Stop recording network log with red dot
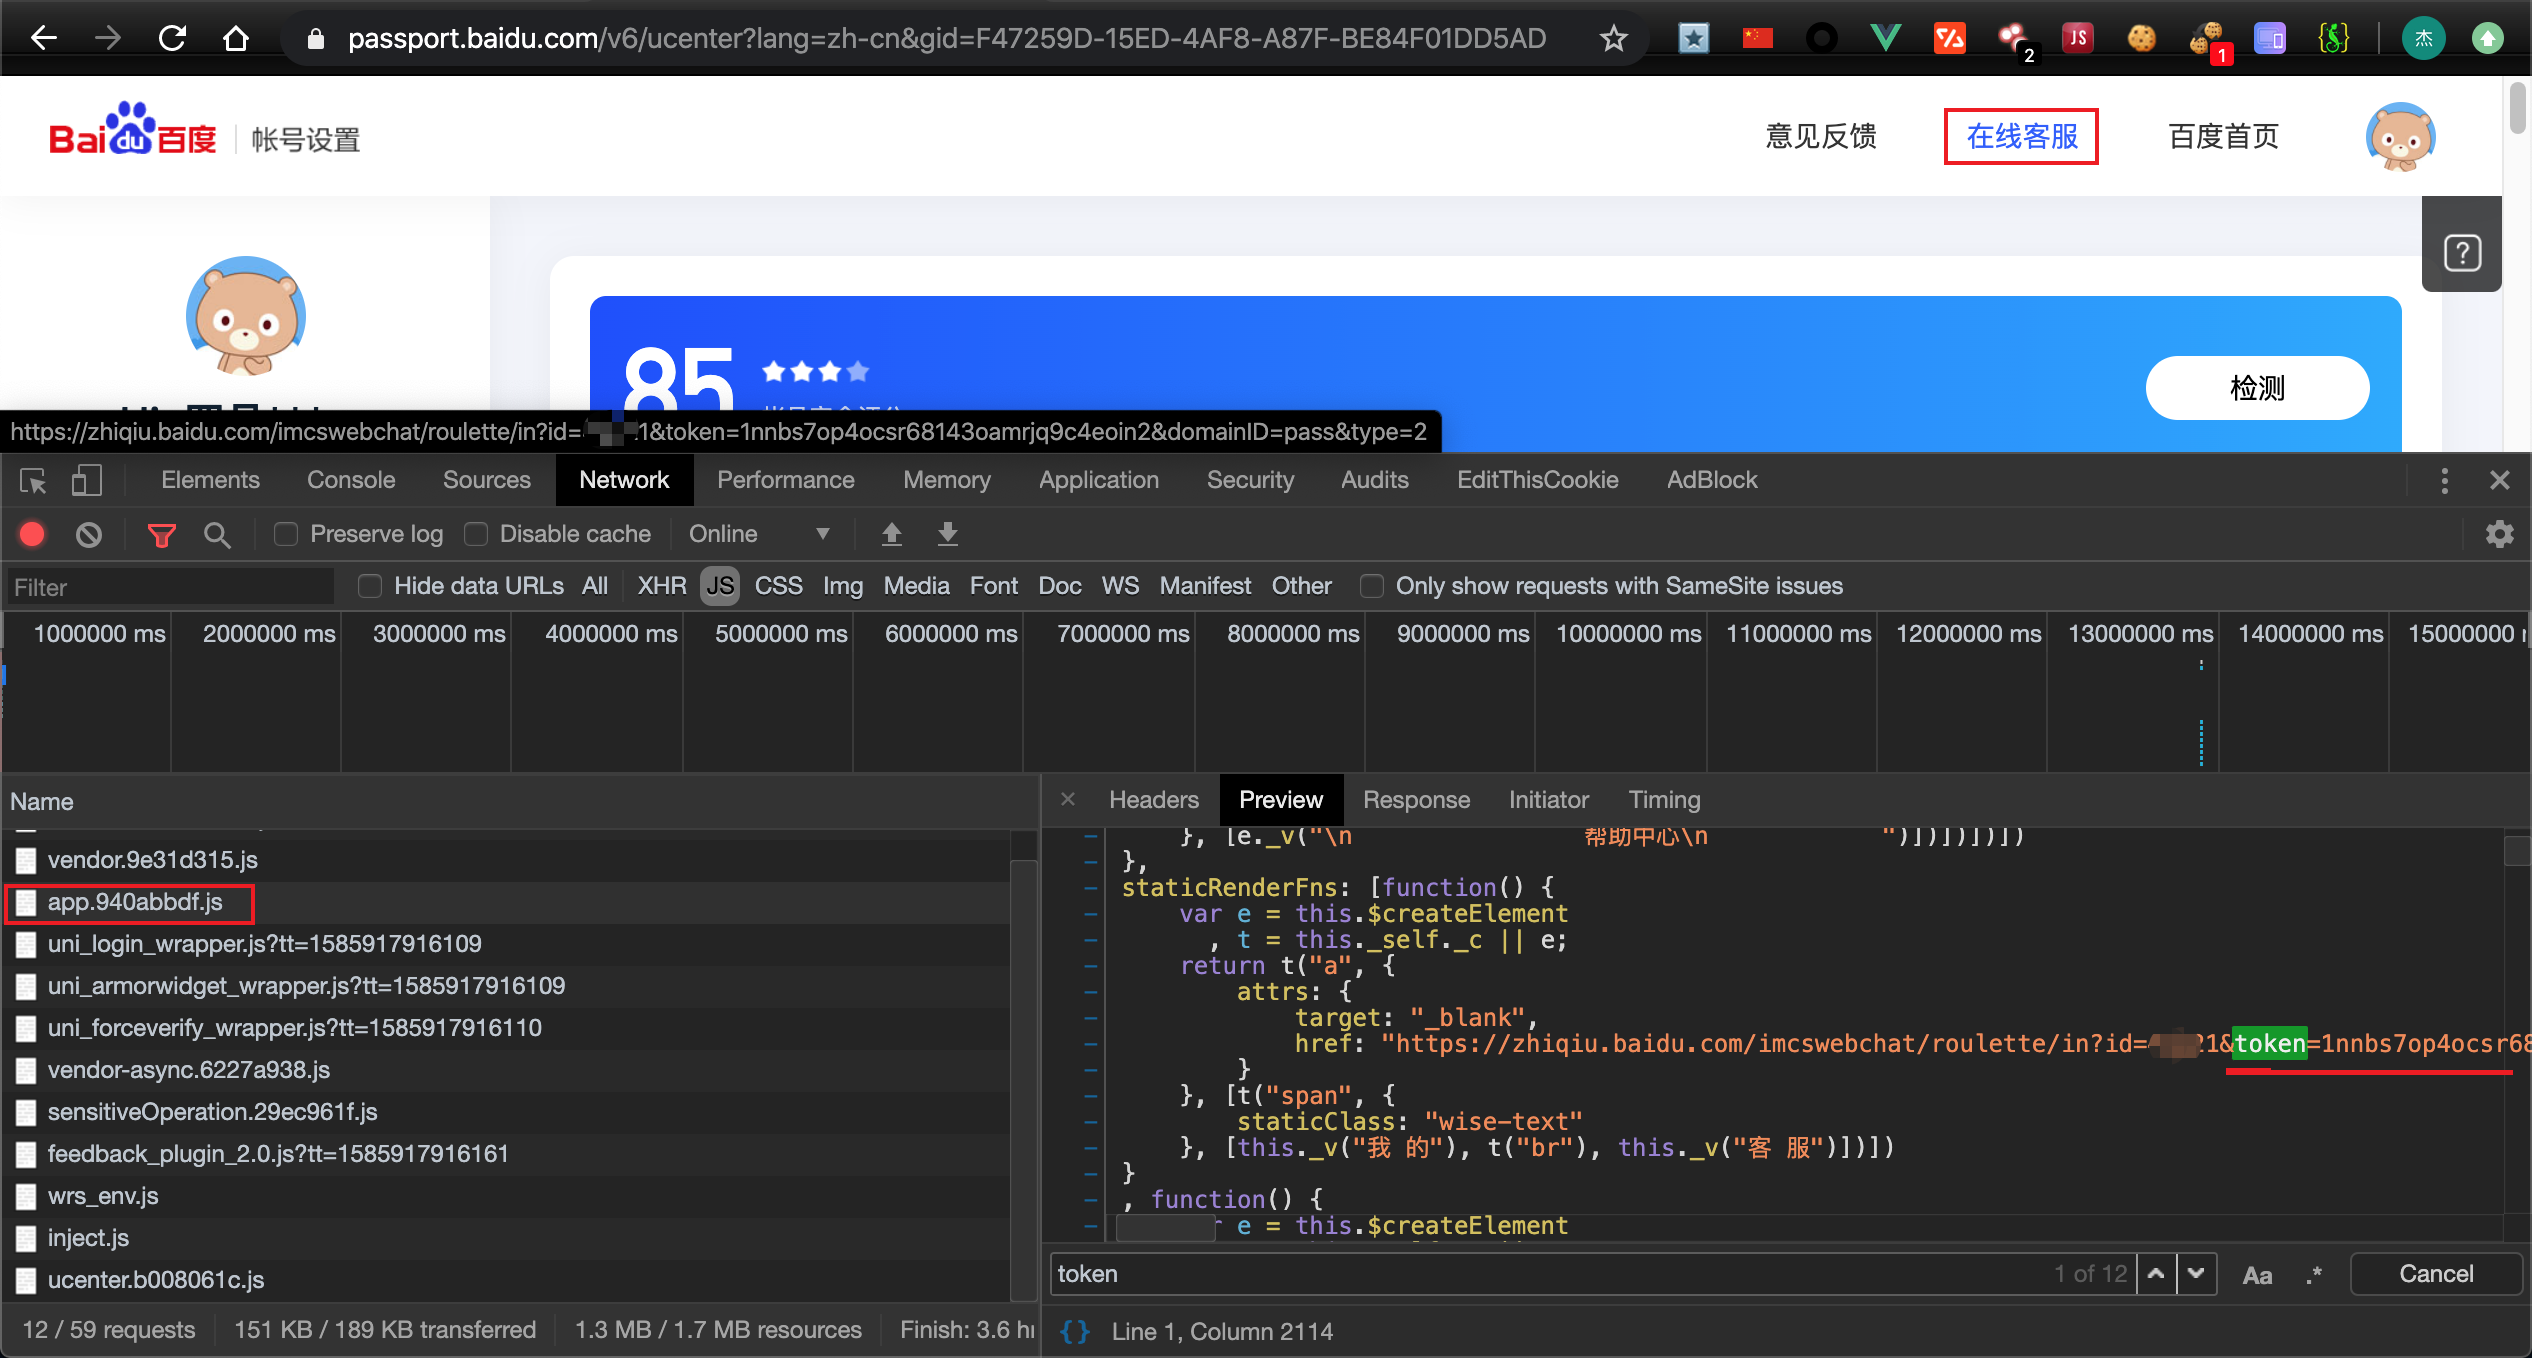The height and width of the screenshot is (1358, 2532). click(32, 534)
